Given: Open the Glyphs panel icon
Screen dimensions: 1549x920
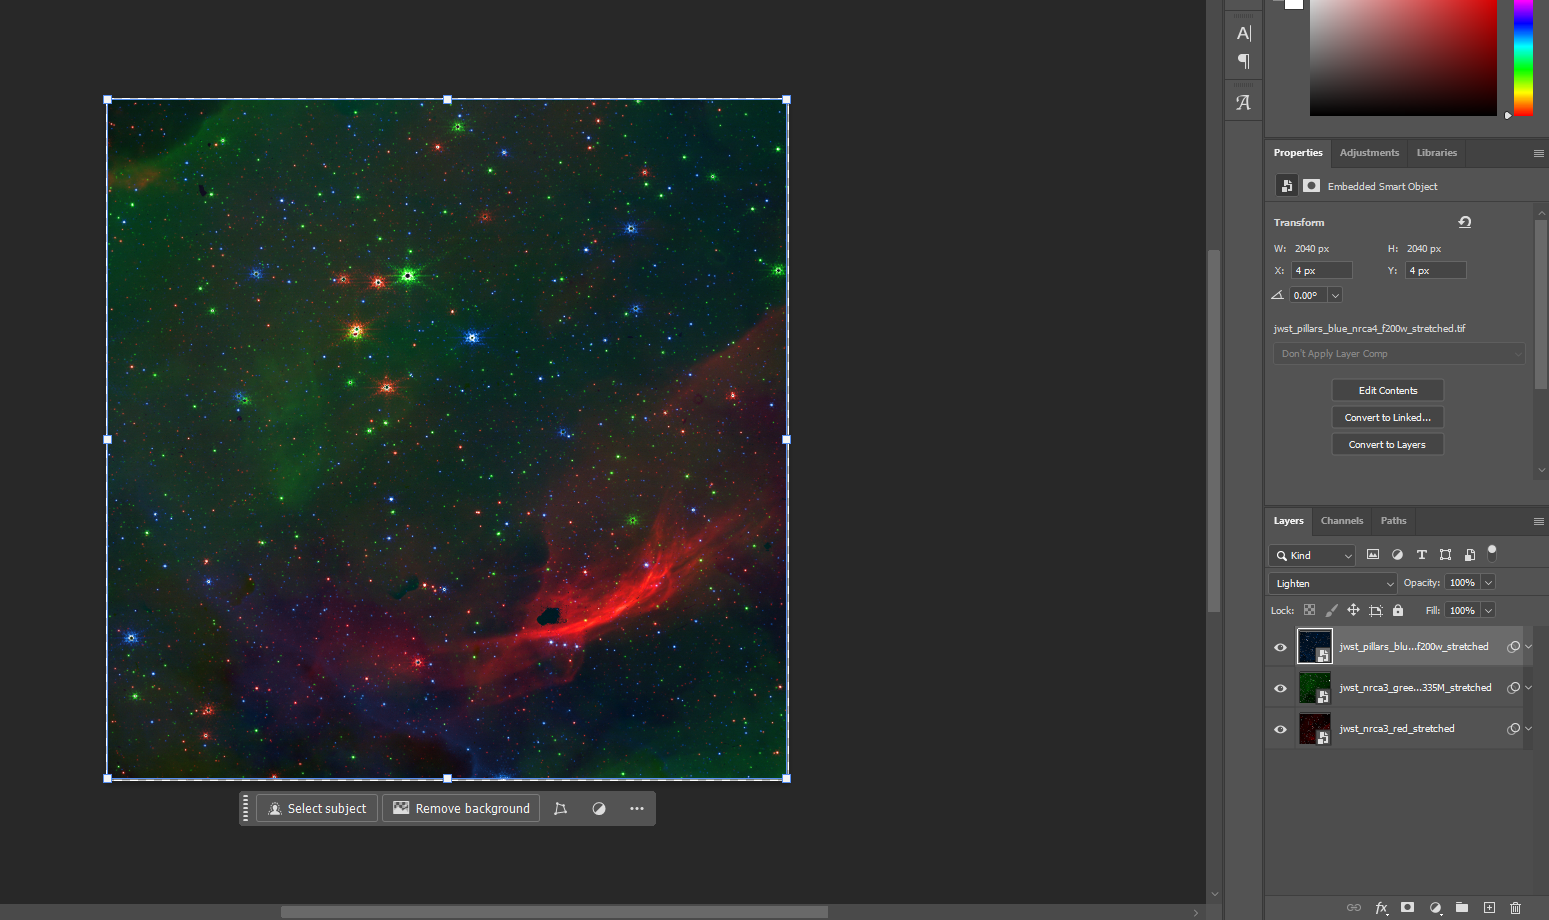Looking at the screenshot, I should click(1243, 102).
